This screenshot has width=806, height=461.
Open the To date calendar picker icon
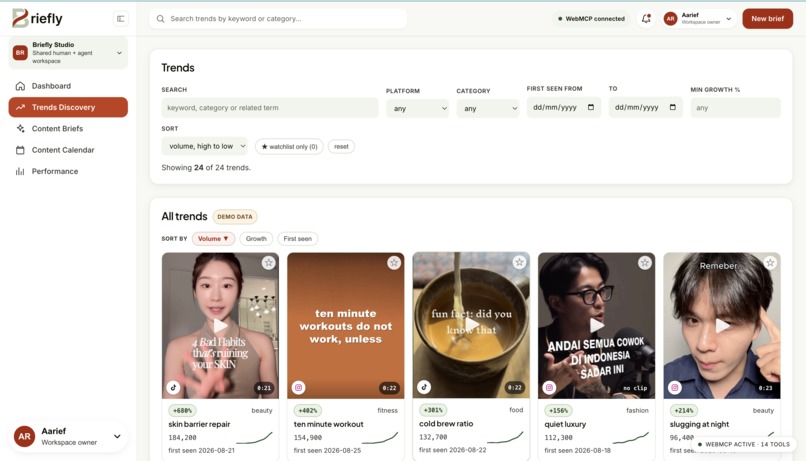[672, 107]
